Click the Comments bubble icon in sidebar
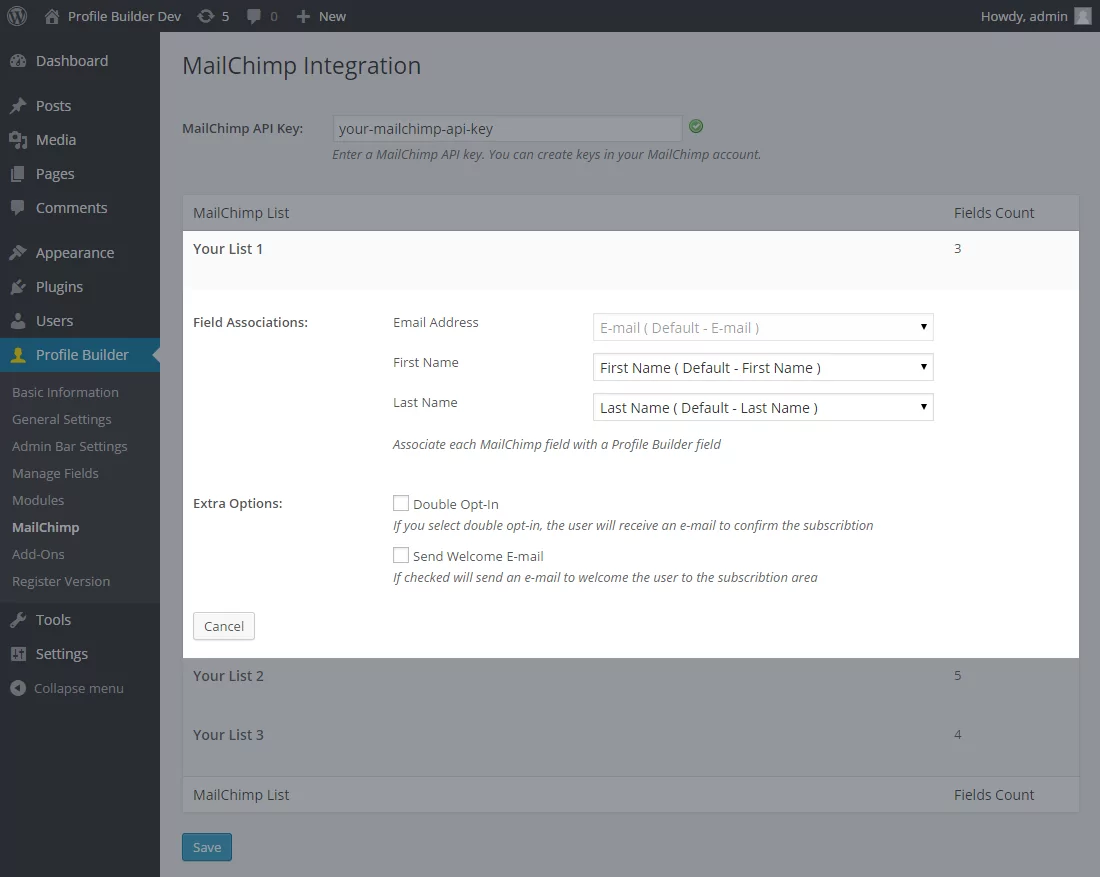The width and height of the screenshot is (1100, 877). 18,208
